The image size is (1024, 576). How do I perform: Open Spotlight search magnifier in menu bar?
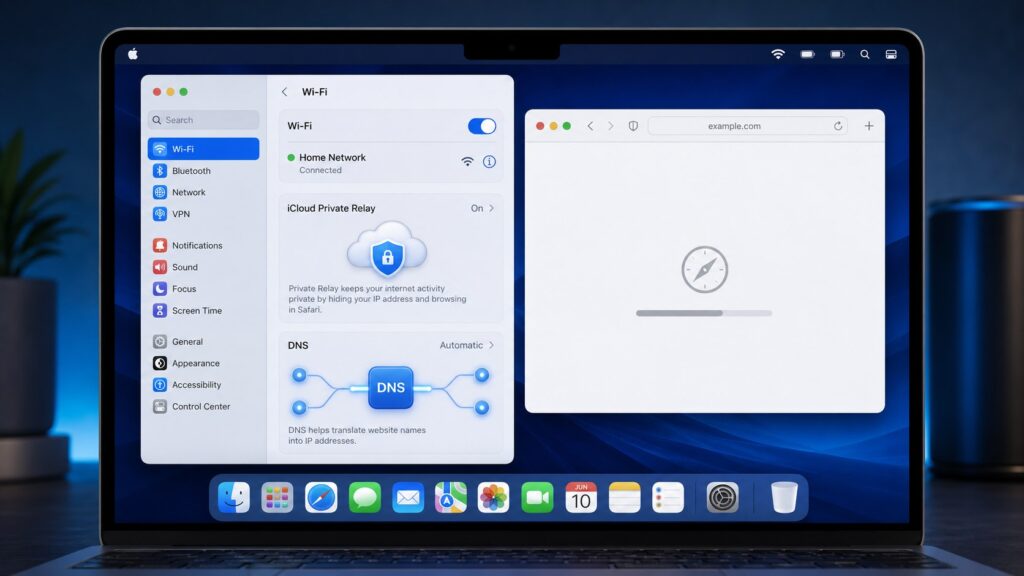click(865, 54)
